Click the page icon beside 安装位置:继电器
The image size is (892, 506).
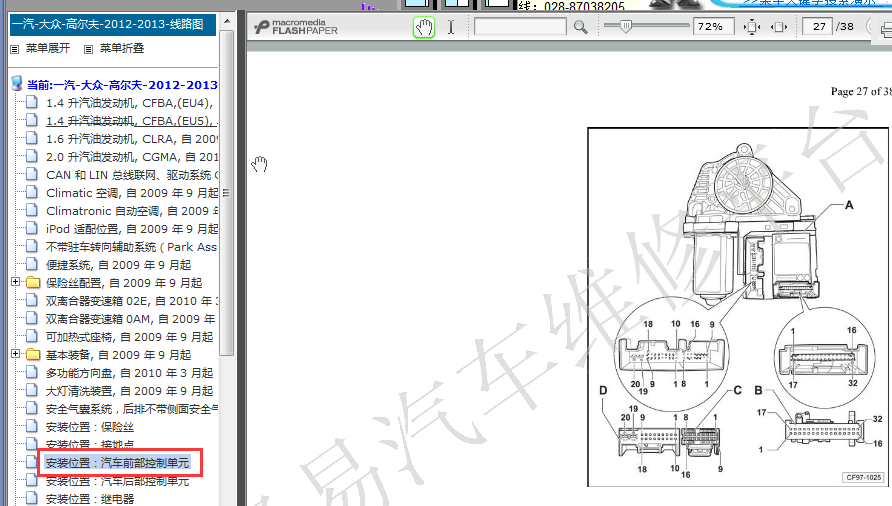tap(32, 499)
